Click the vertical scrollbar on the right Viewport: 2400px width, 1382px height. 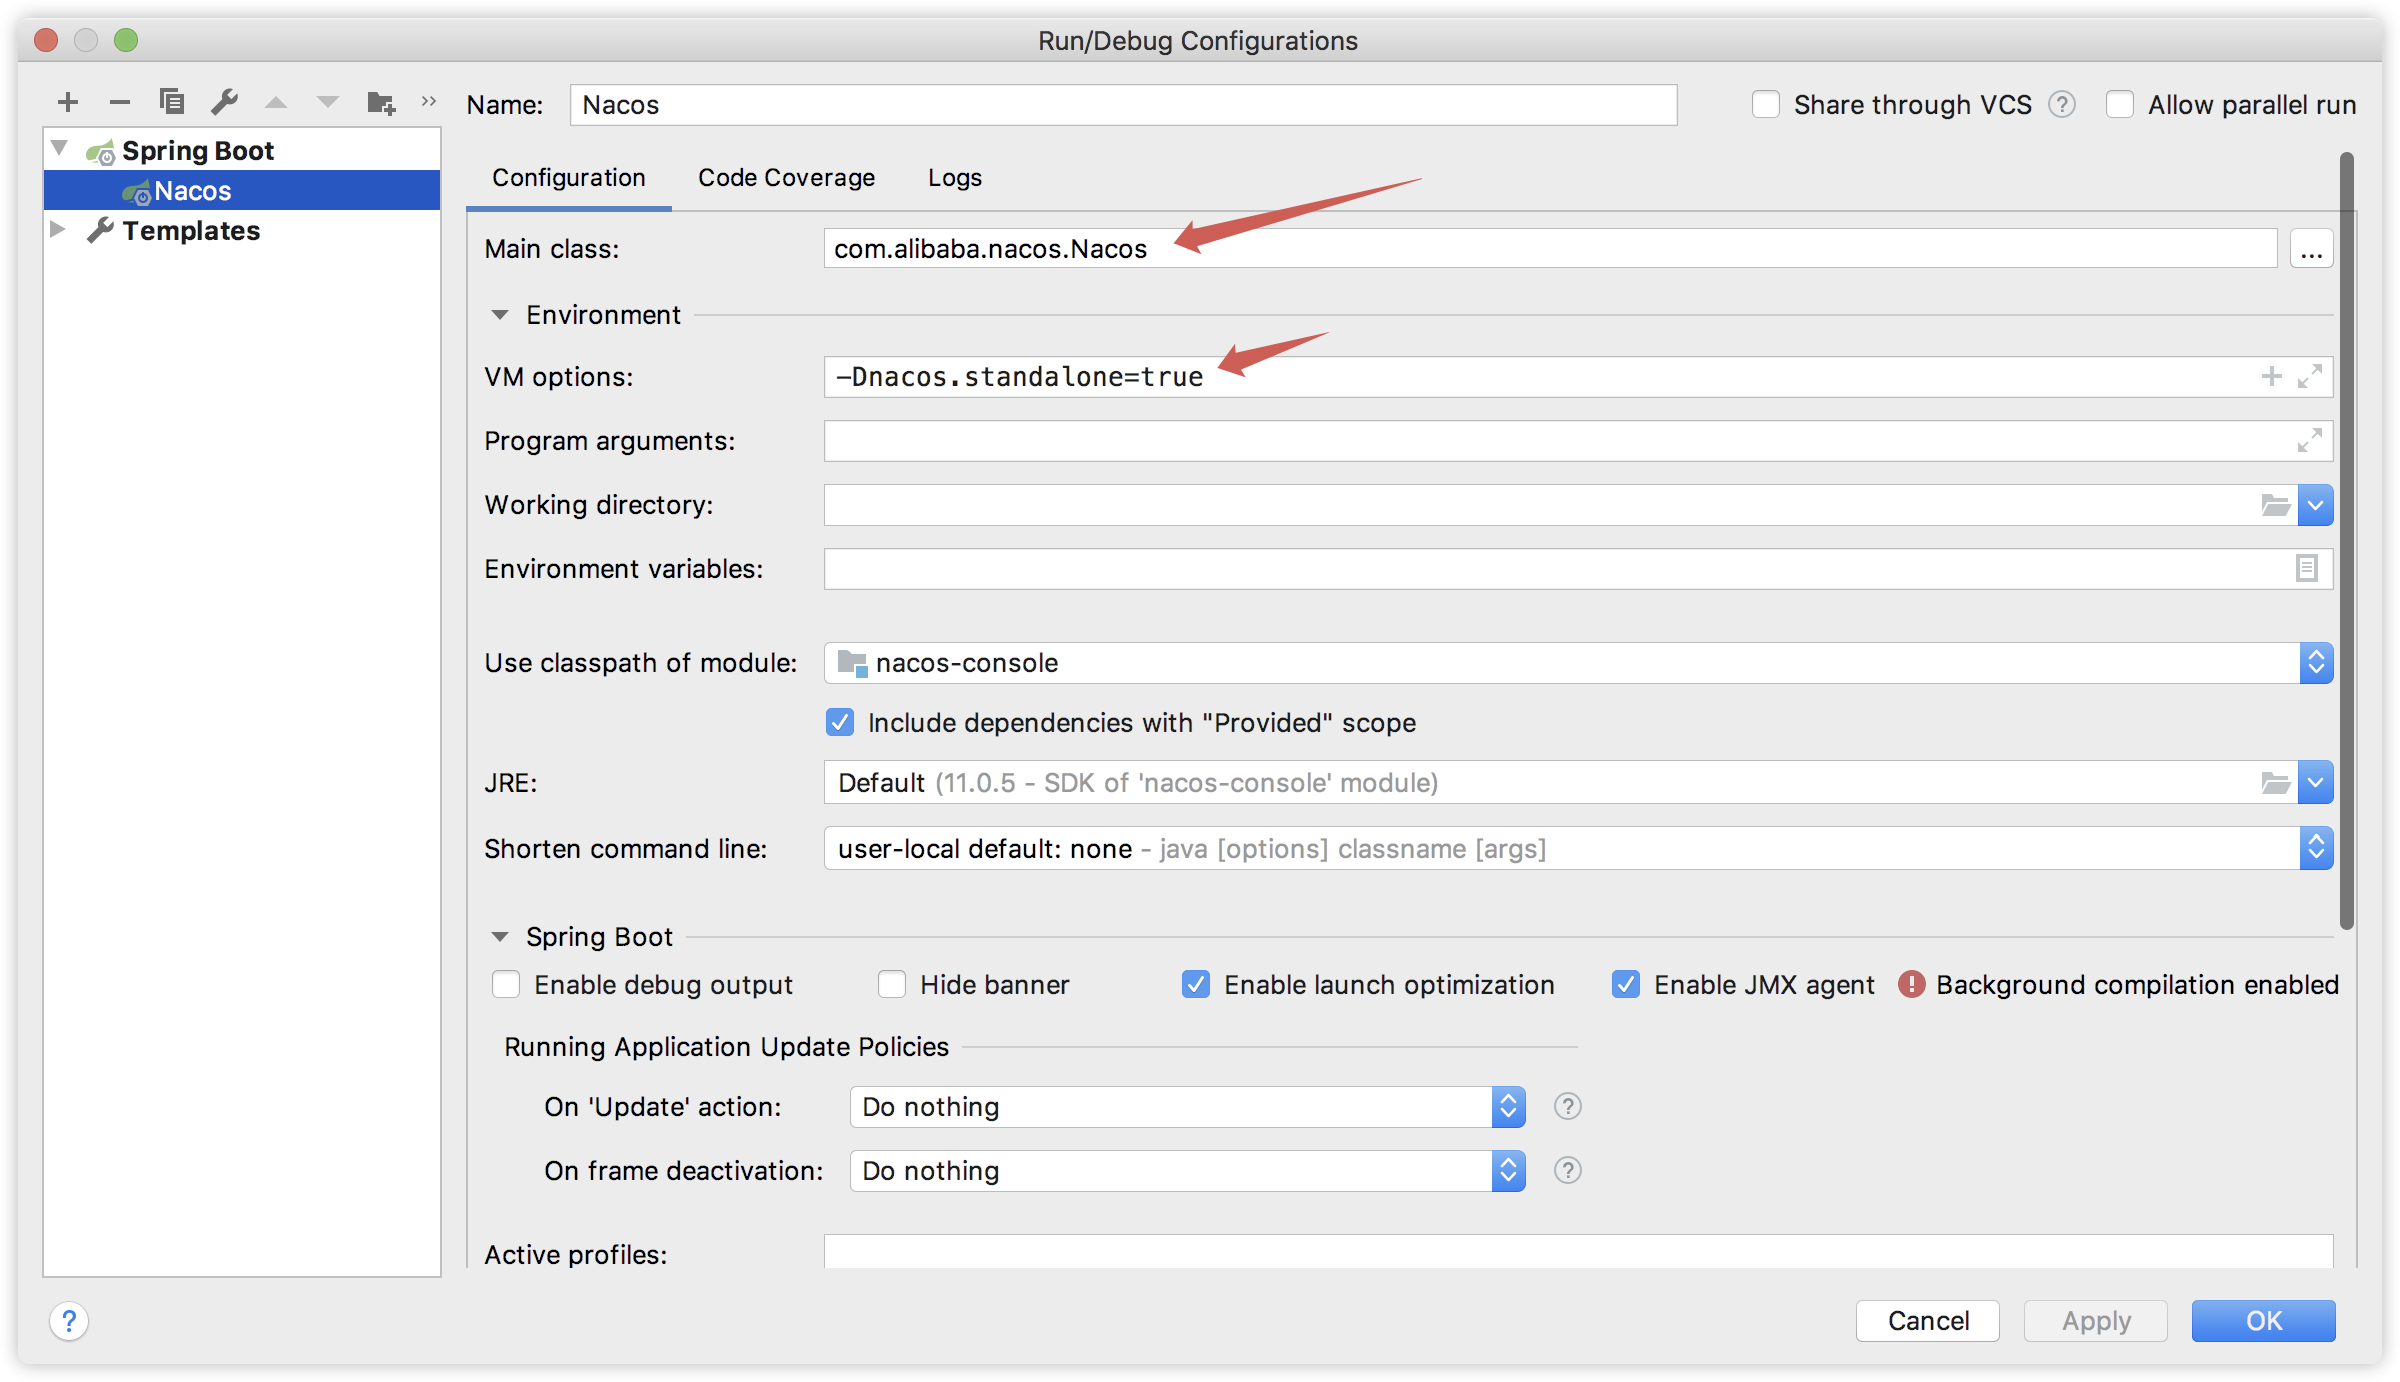[2346, 540]
